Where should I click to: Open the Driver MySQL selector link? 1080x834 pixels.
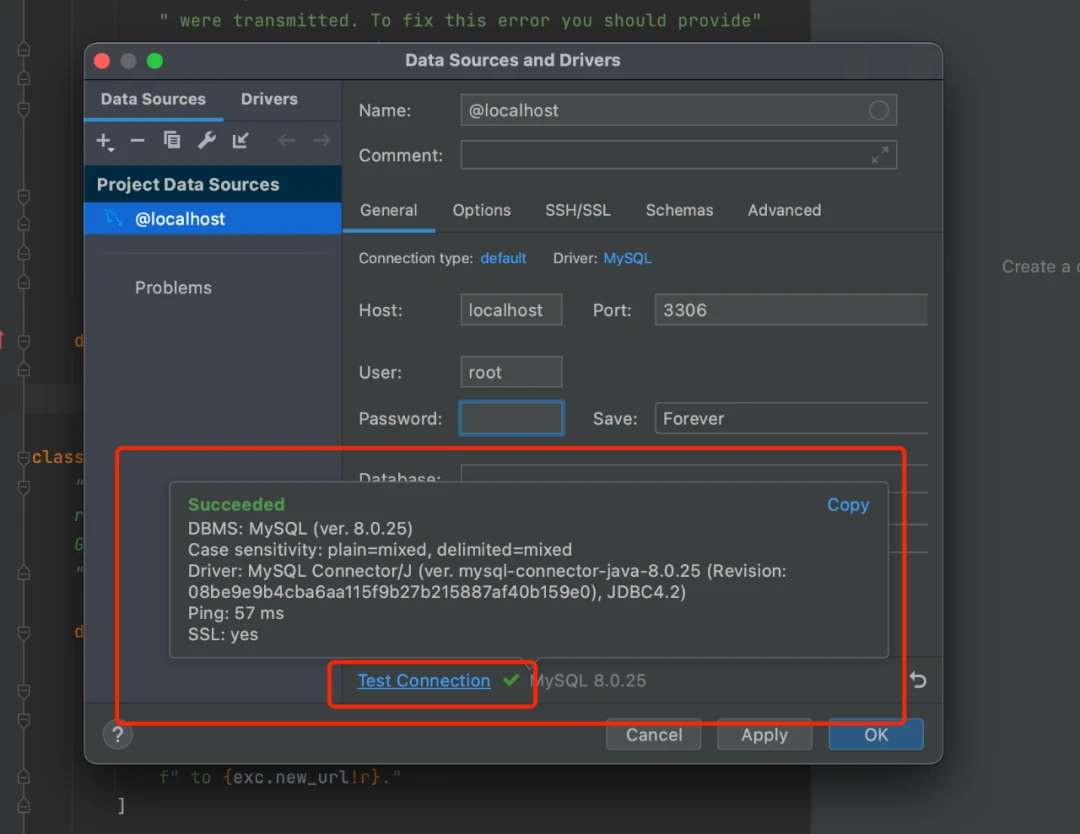pos(627,258)
